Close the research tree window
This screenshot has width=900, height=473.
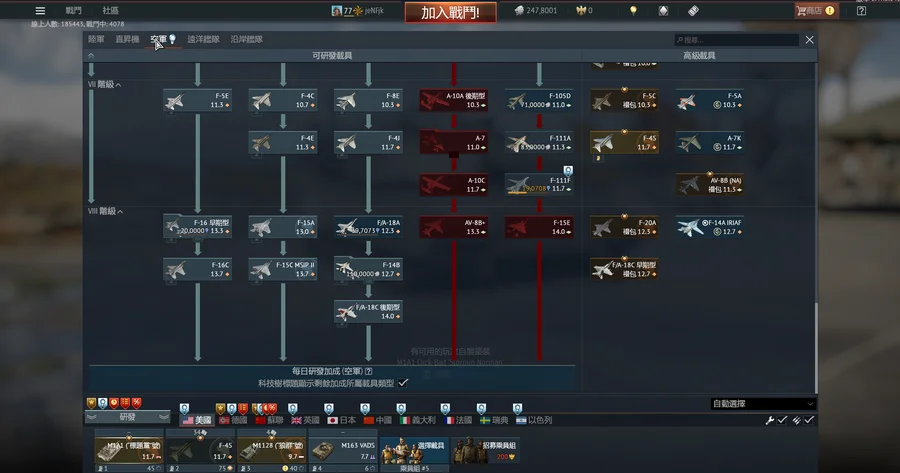click(809, 40)
